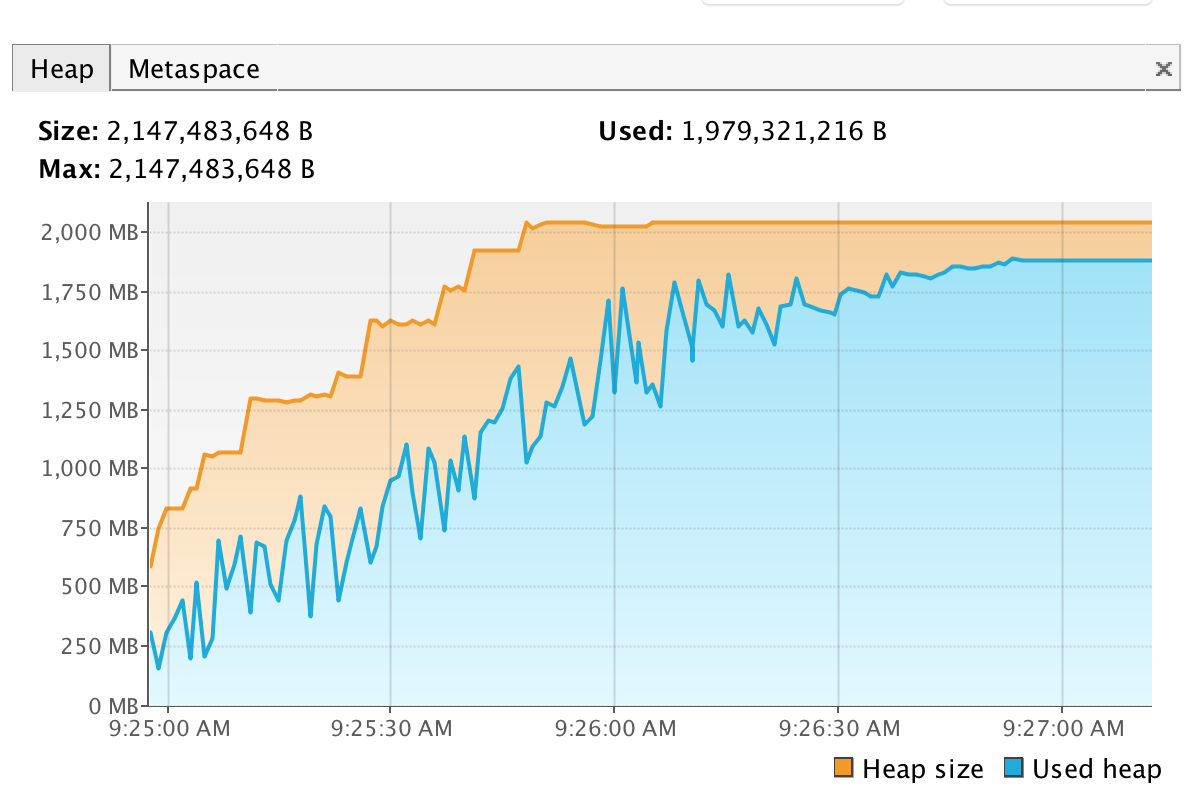The image size is (1188, 790).
Task: Click the Size value showing 2,147,483,648 B
Action: [210, 130]
